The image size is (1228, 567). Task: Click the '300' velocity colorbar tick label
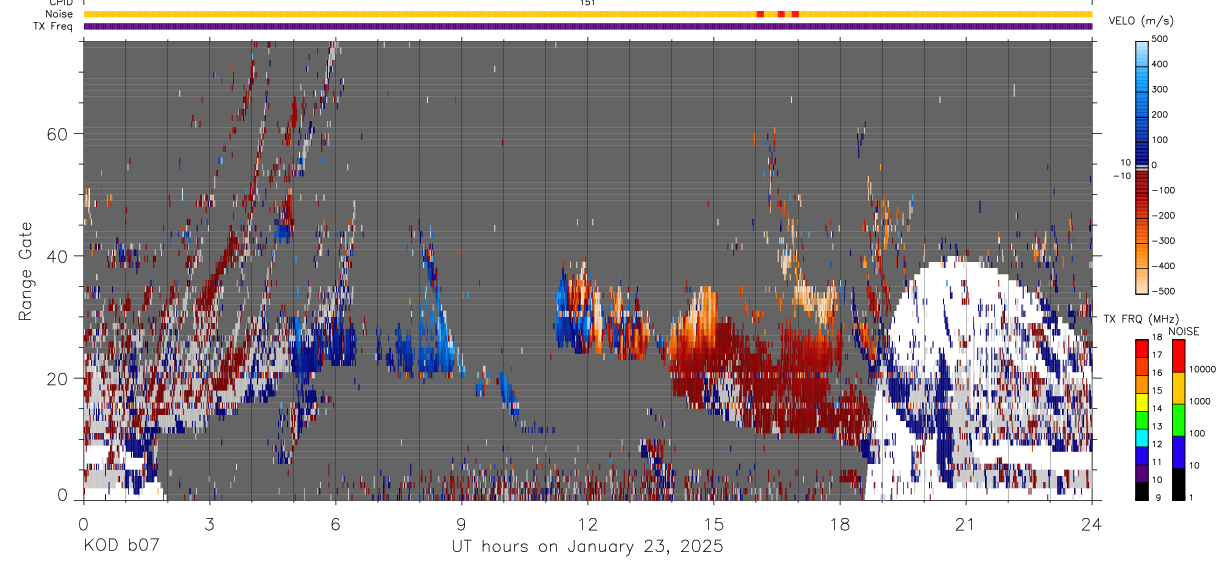[x=1160, y=89]
